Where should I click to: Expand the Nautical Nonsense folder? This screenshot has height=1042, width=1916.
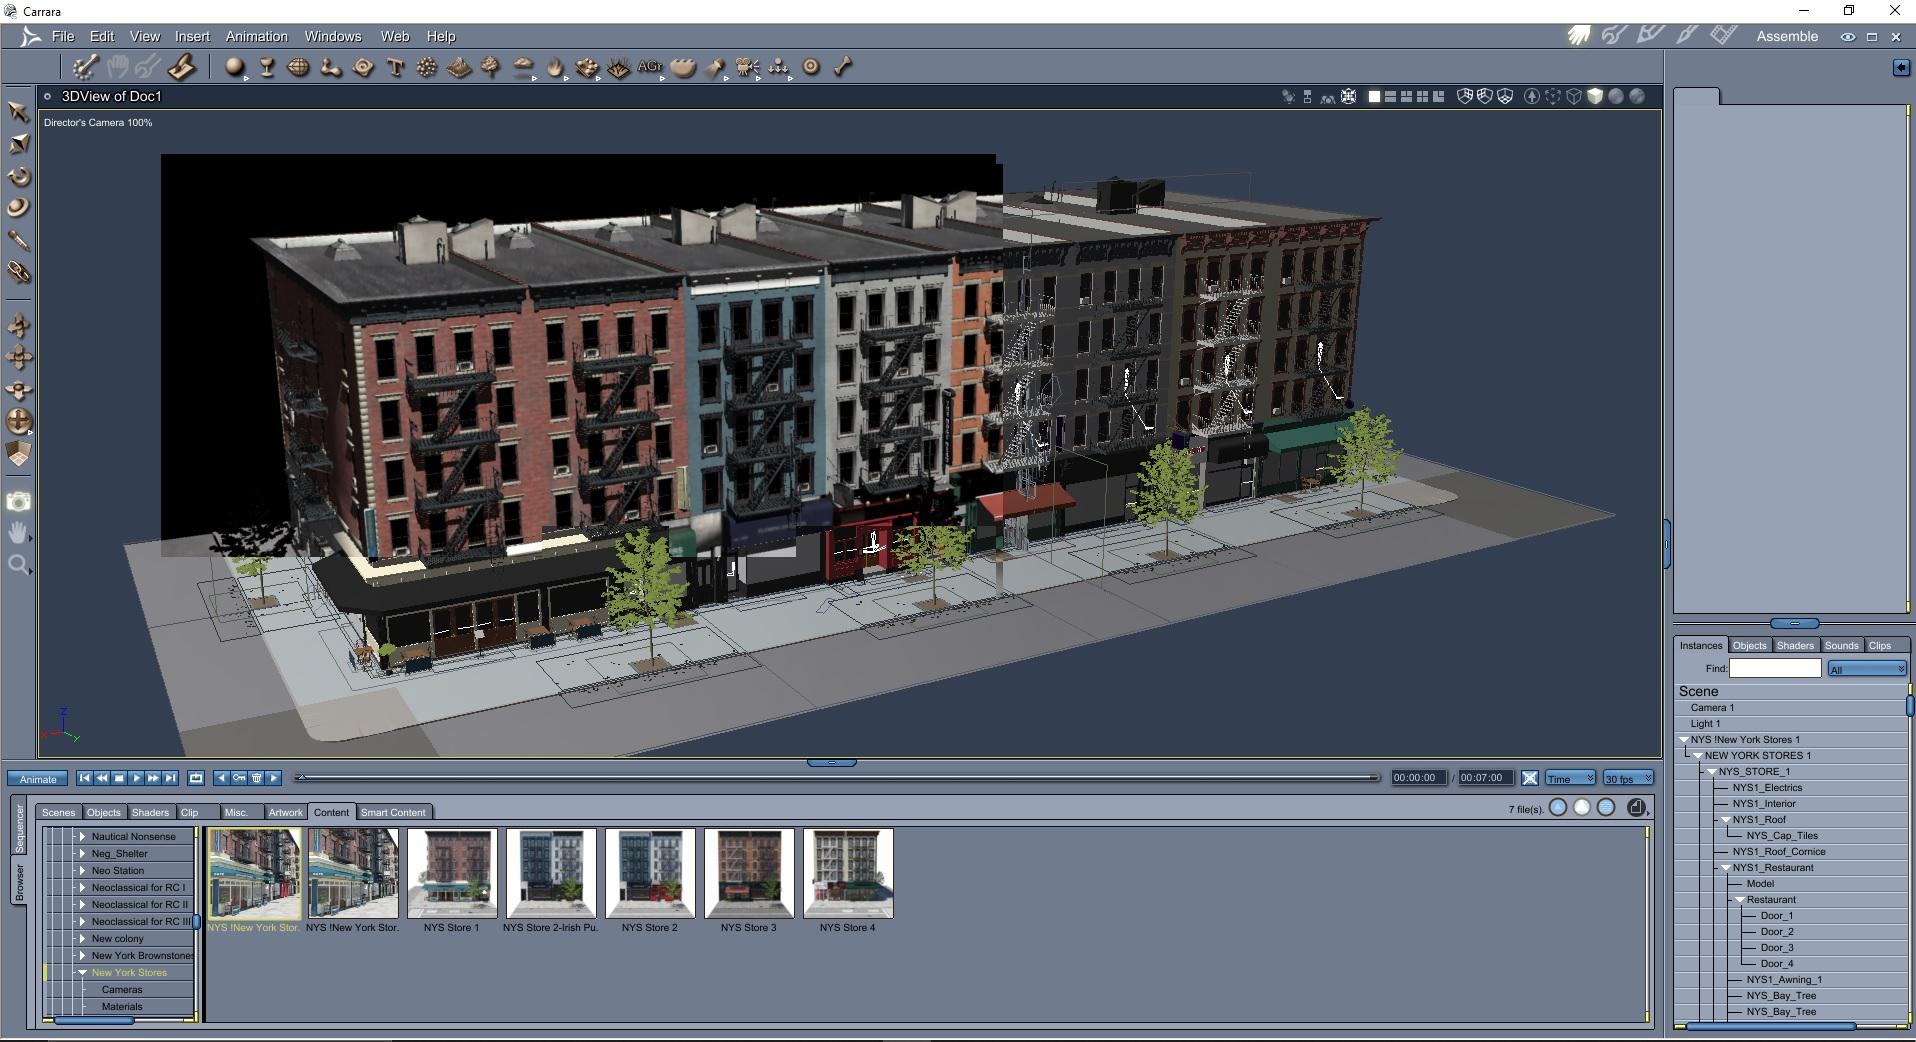83,836
